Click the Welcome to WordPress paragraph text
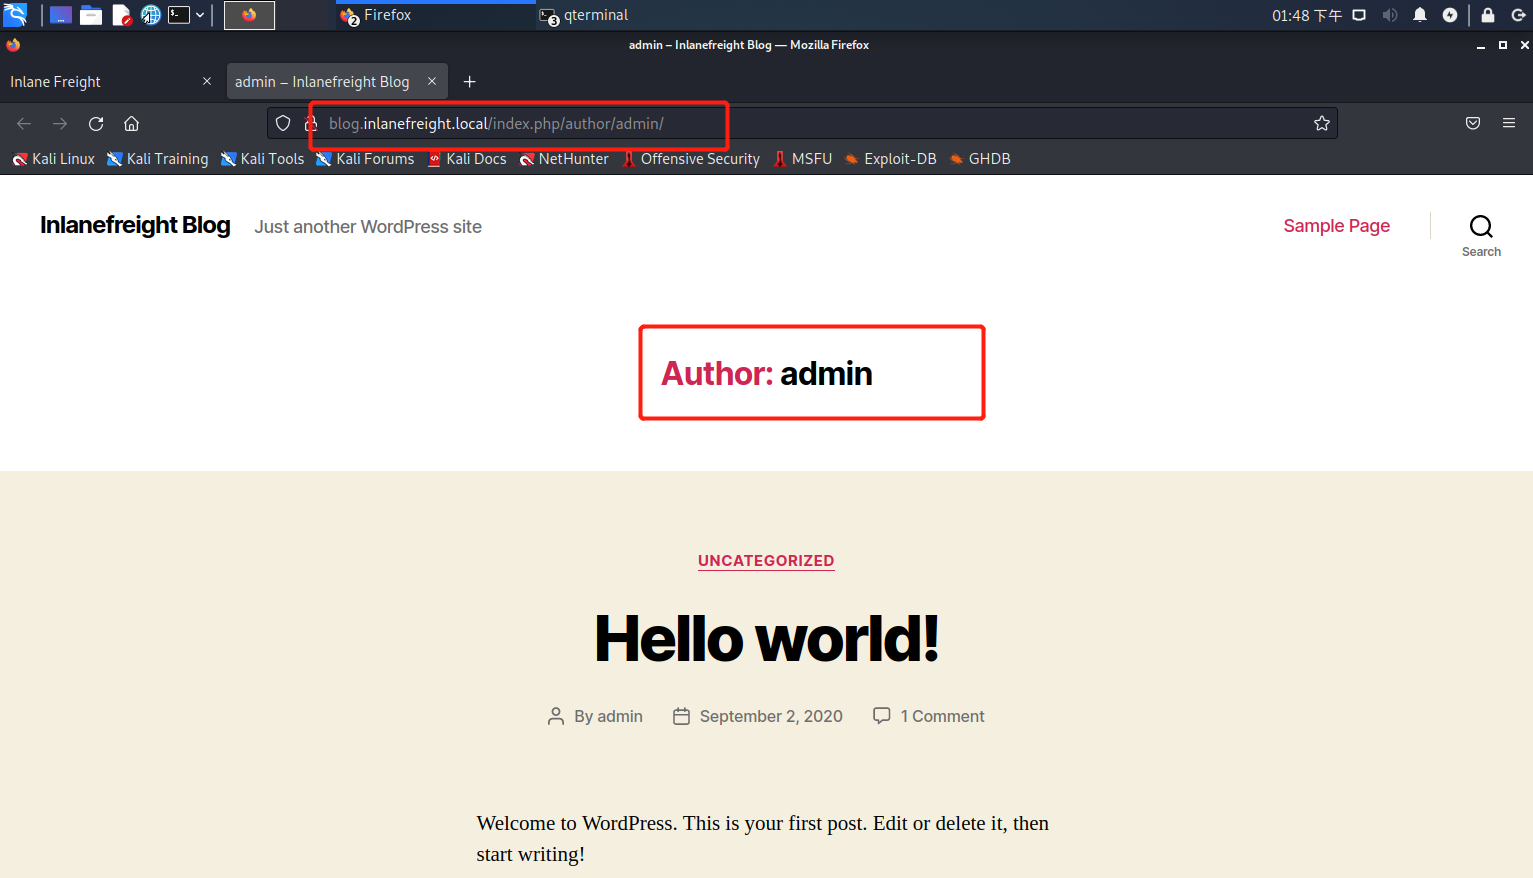This screenshot has height=878, width=1533. (x=763, y=838)
